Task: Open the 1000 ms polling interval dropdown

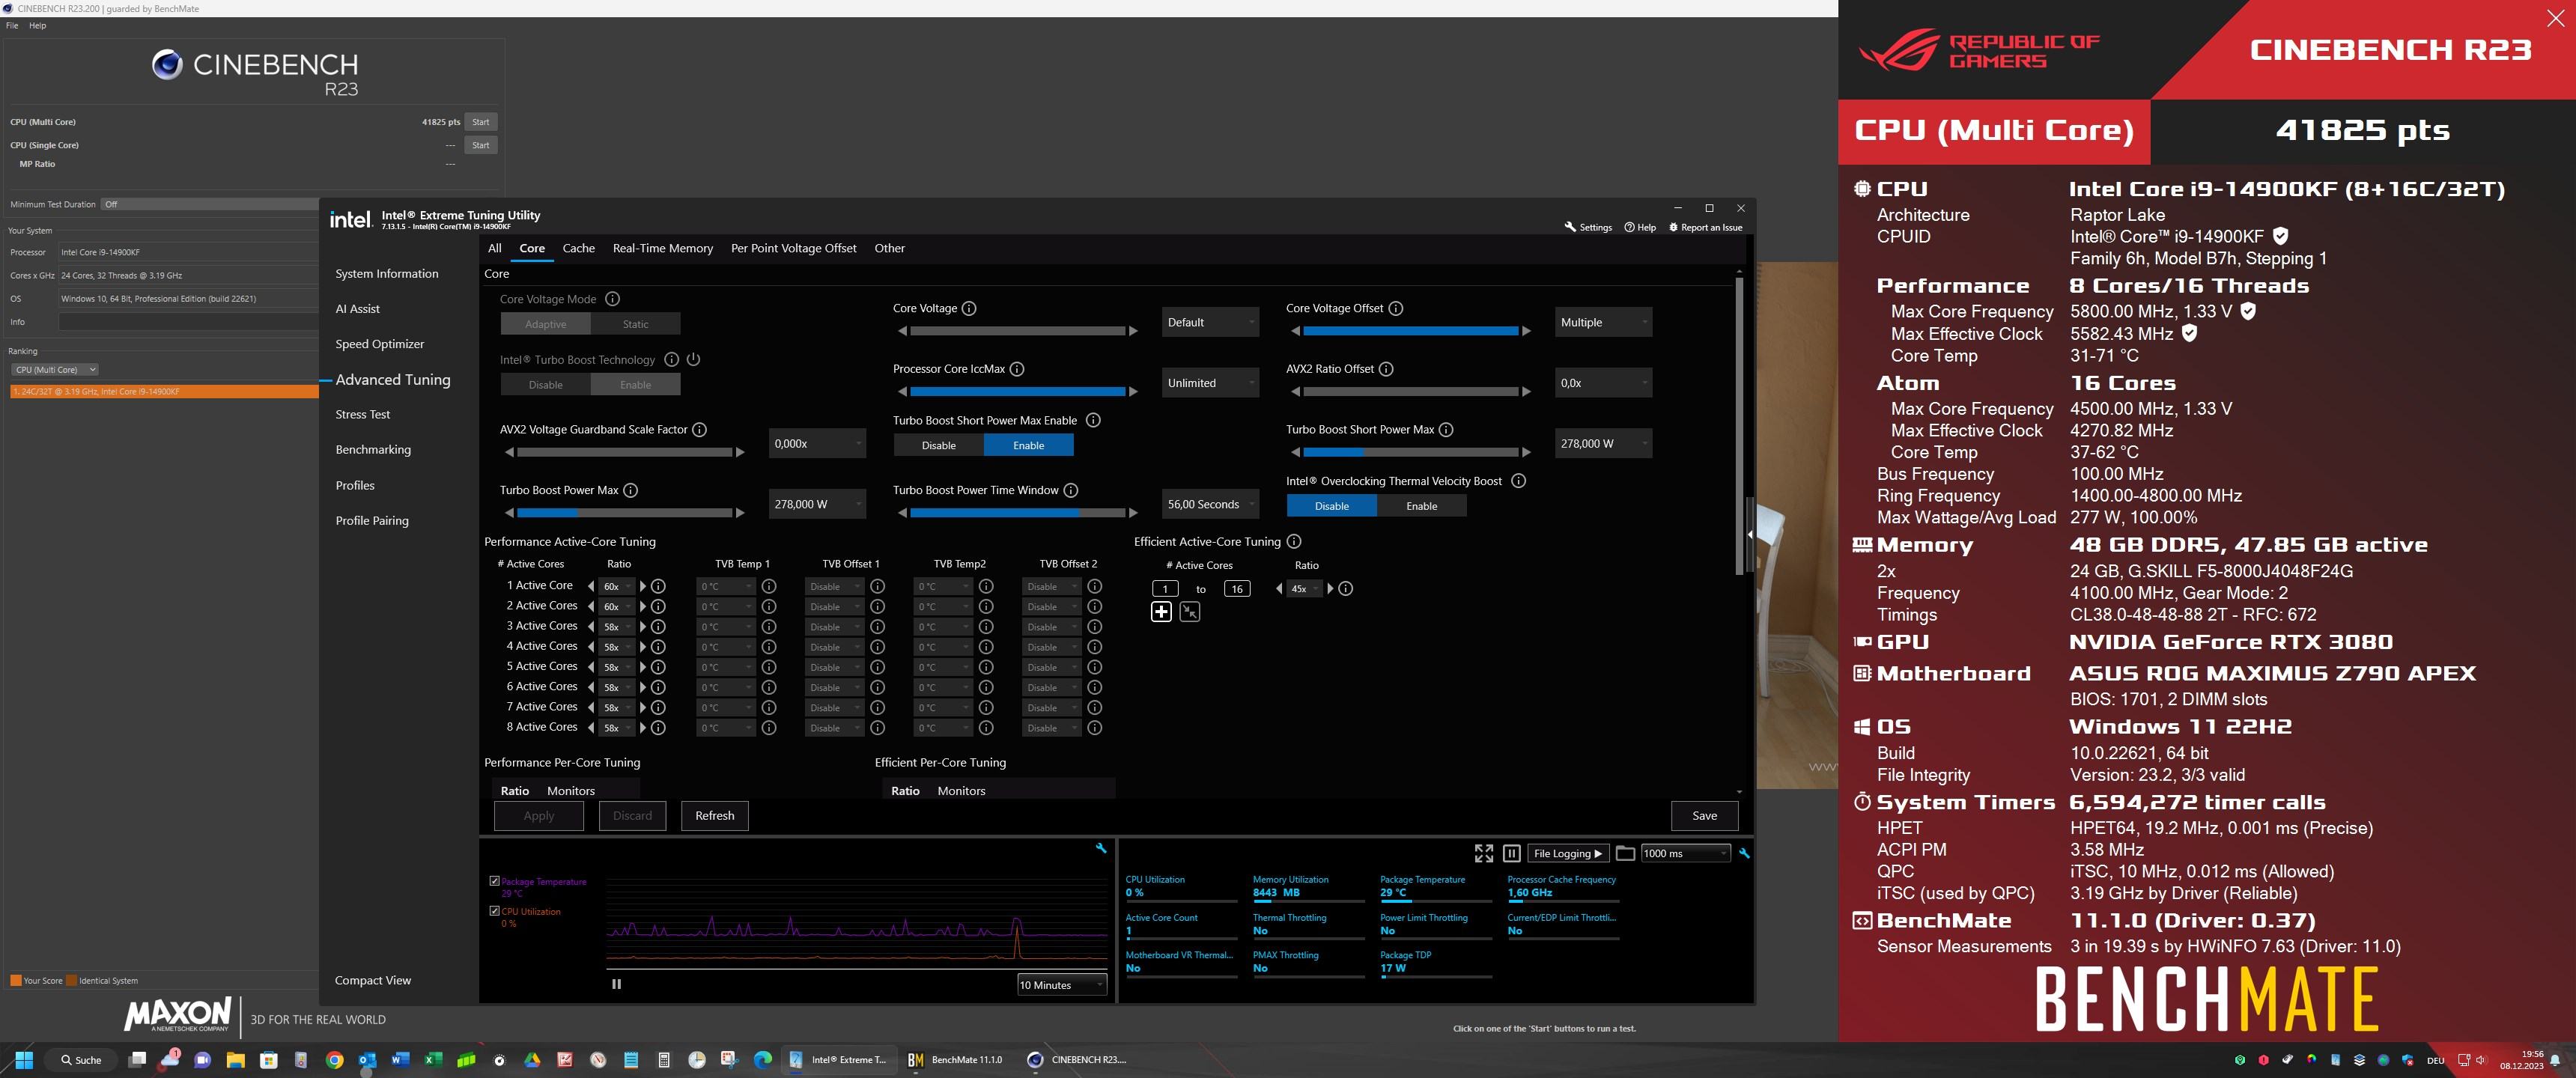Action: tap(1684, 853)
